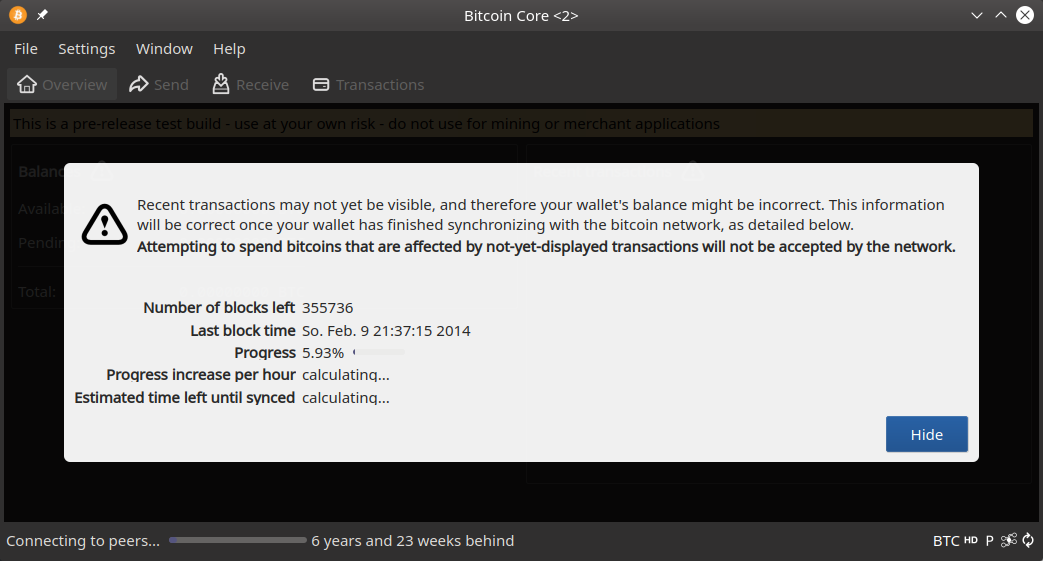
Task: Click the 'Estimated time left until synced' label
Action: (x=184, y=397)
